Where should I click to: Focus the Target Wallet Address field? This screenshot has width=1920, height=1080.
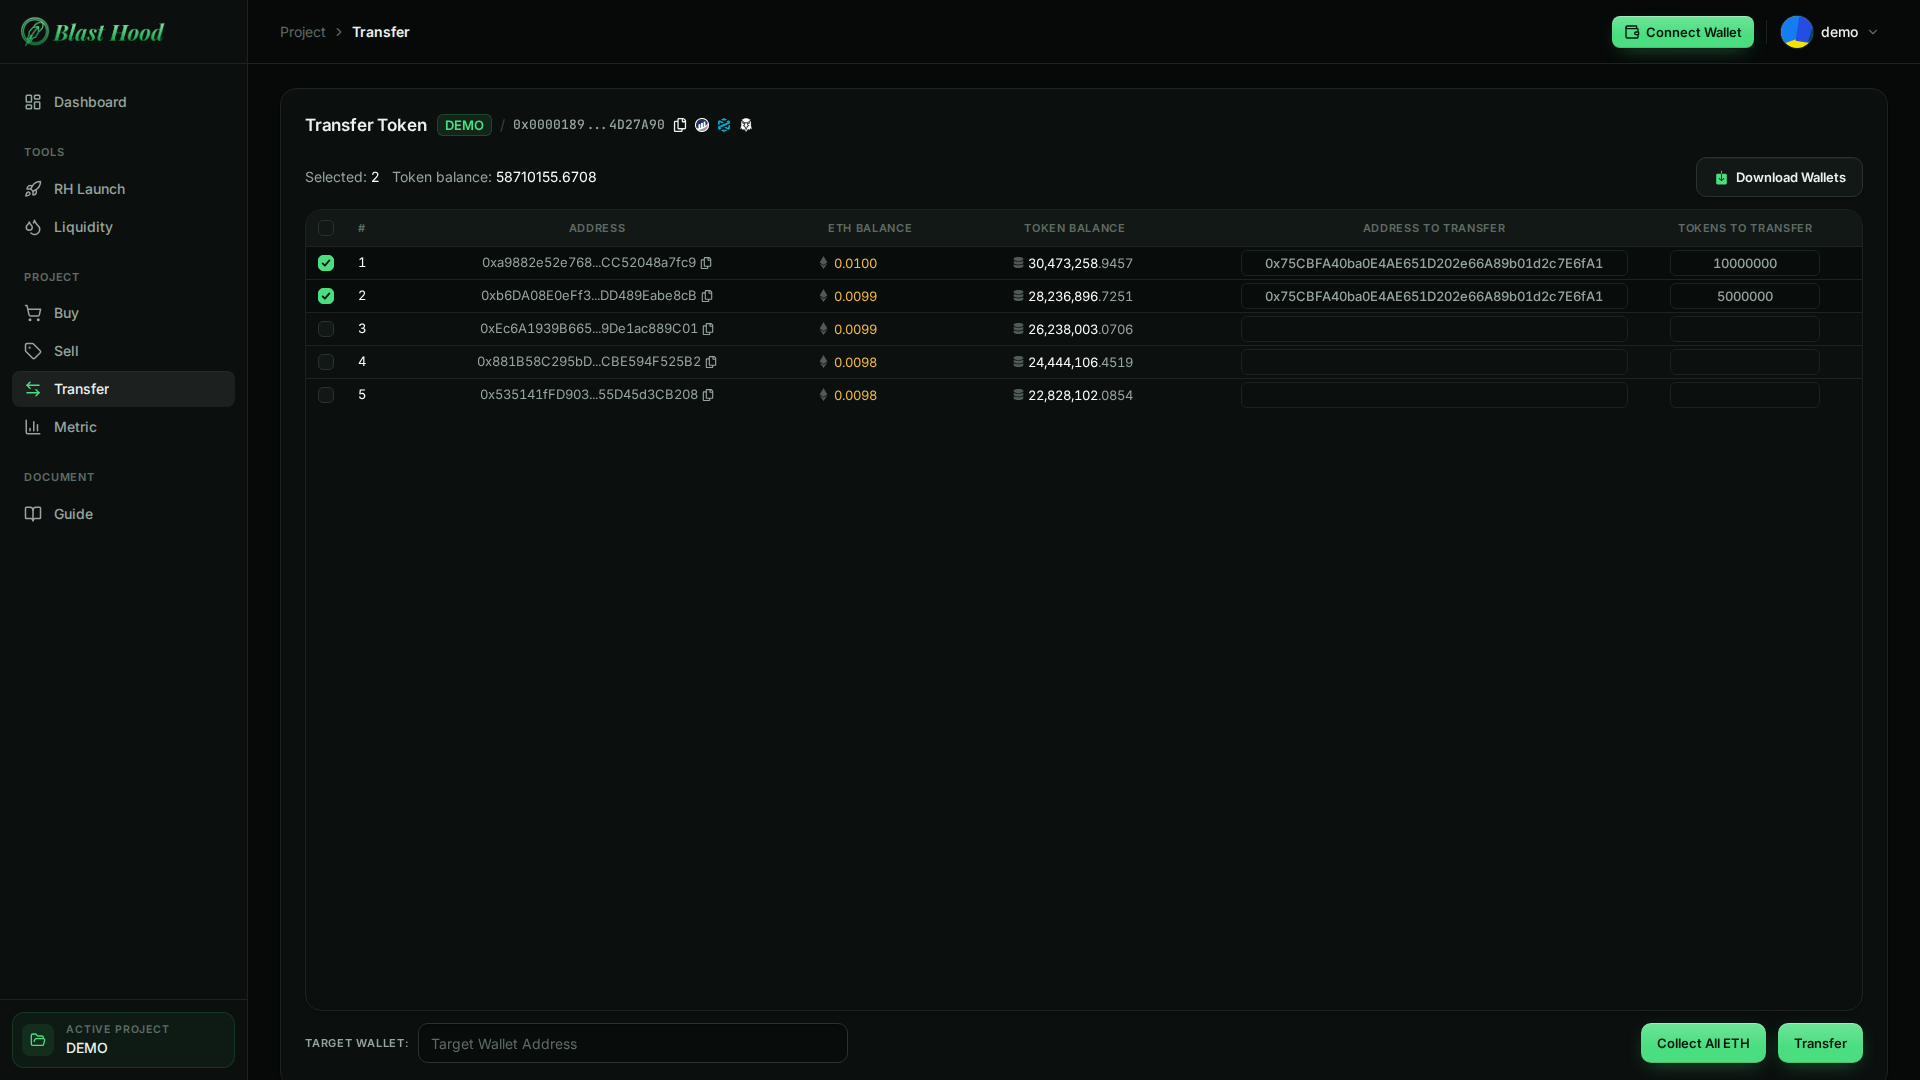point(633,1043)
